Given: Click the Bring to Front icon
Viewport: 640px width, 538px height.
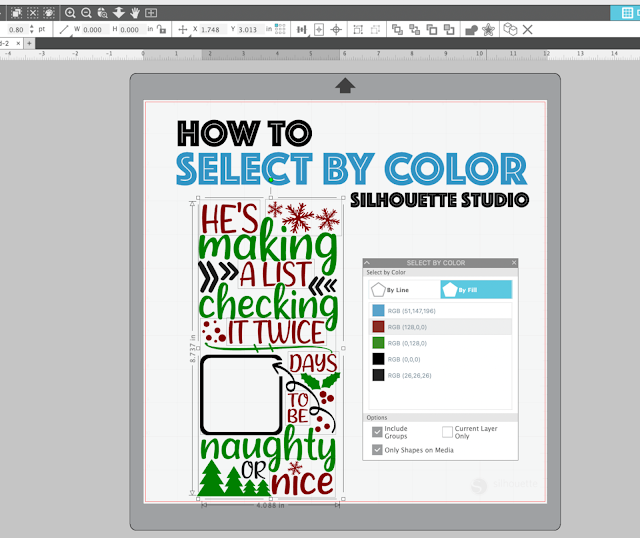Looking at the screenshot, I should click(397, 29).
